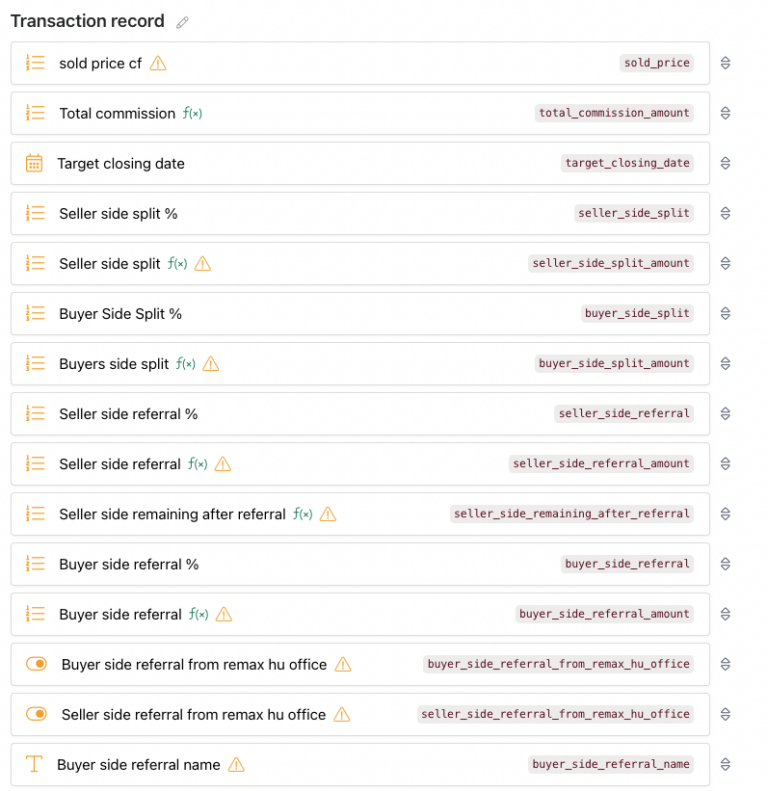
Task: Click the buyer_side_referral_amount key label
Action: [x=604, y=614]
